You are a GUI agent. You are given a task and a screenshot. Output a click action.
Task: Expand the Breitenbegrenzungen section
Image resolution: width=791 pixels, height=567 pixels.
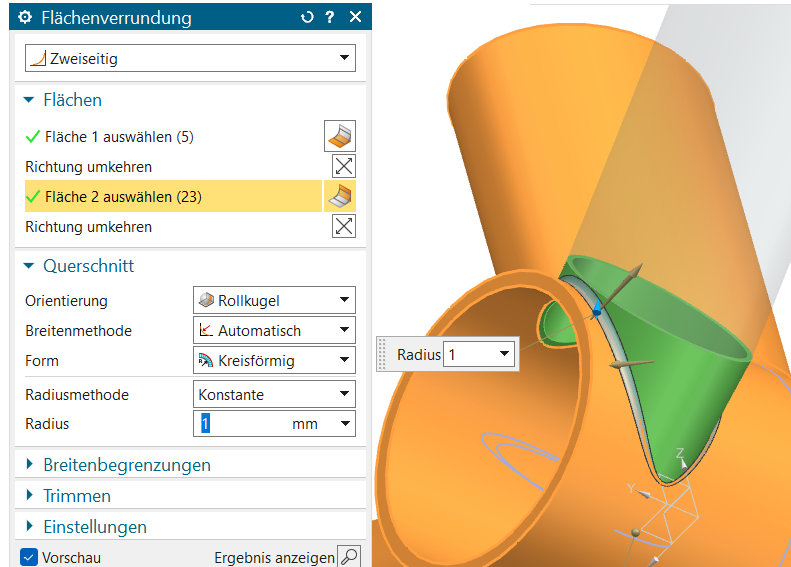(x=29, y=464)
